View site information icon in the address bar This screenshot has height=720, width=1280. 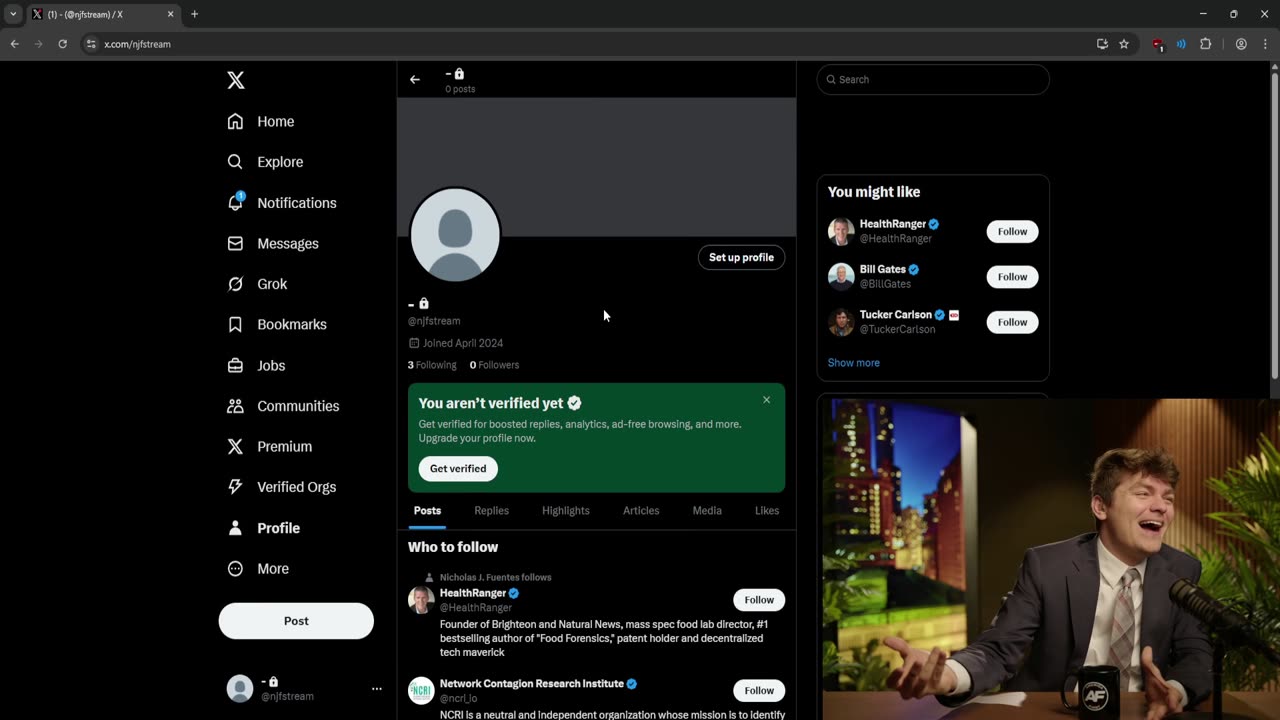click(91, 44)
